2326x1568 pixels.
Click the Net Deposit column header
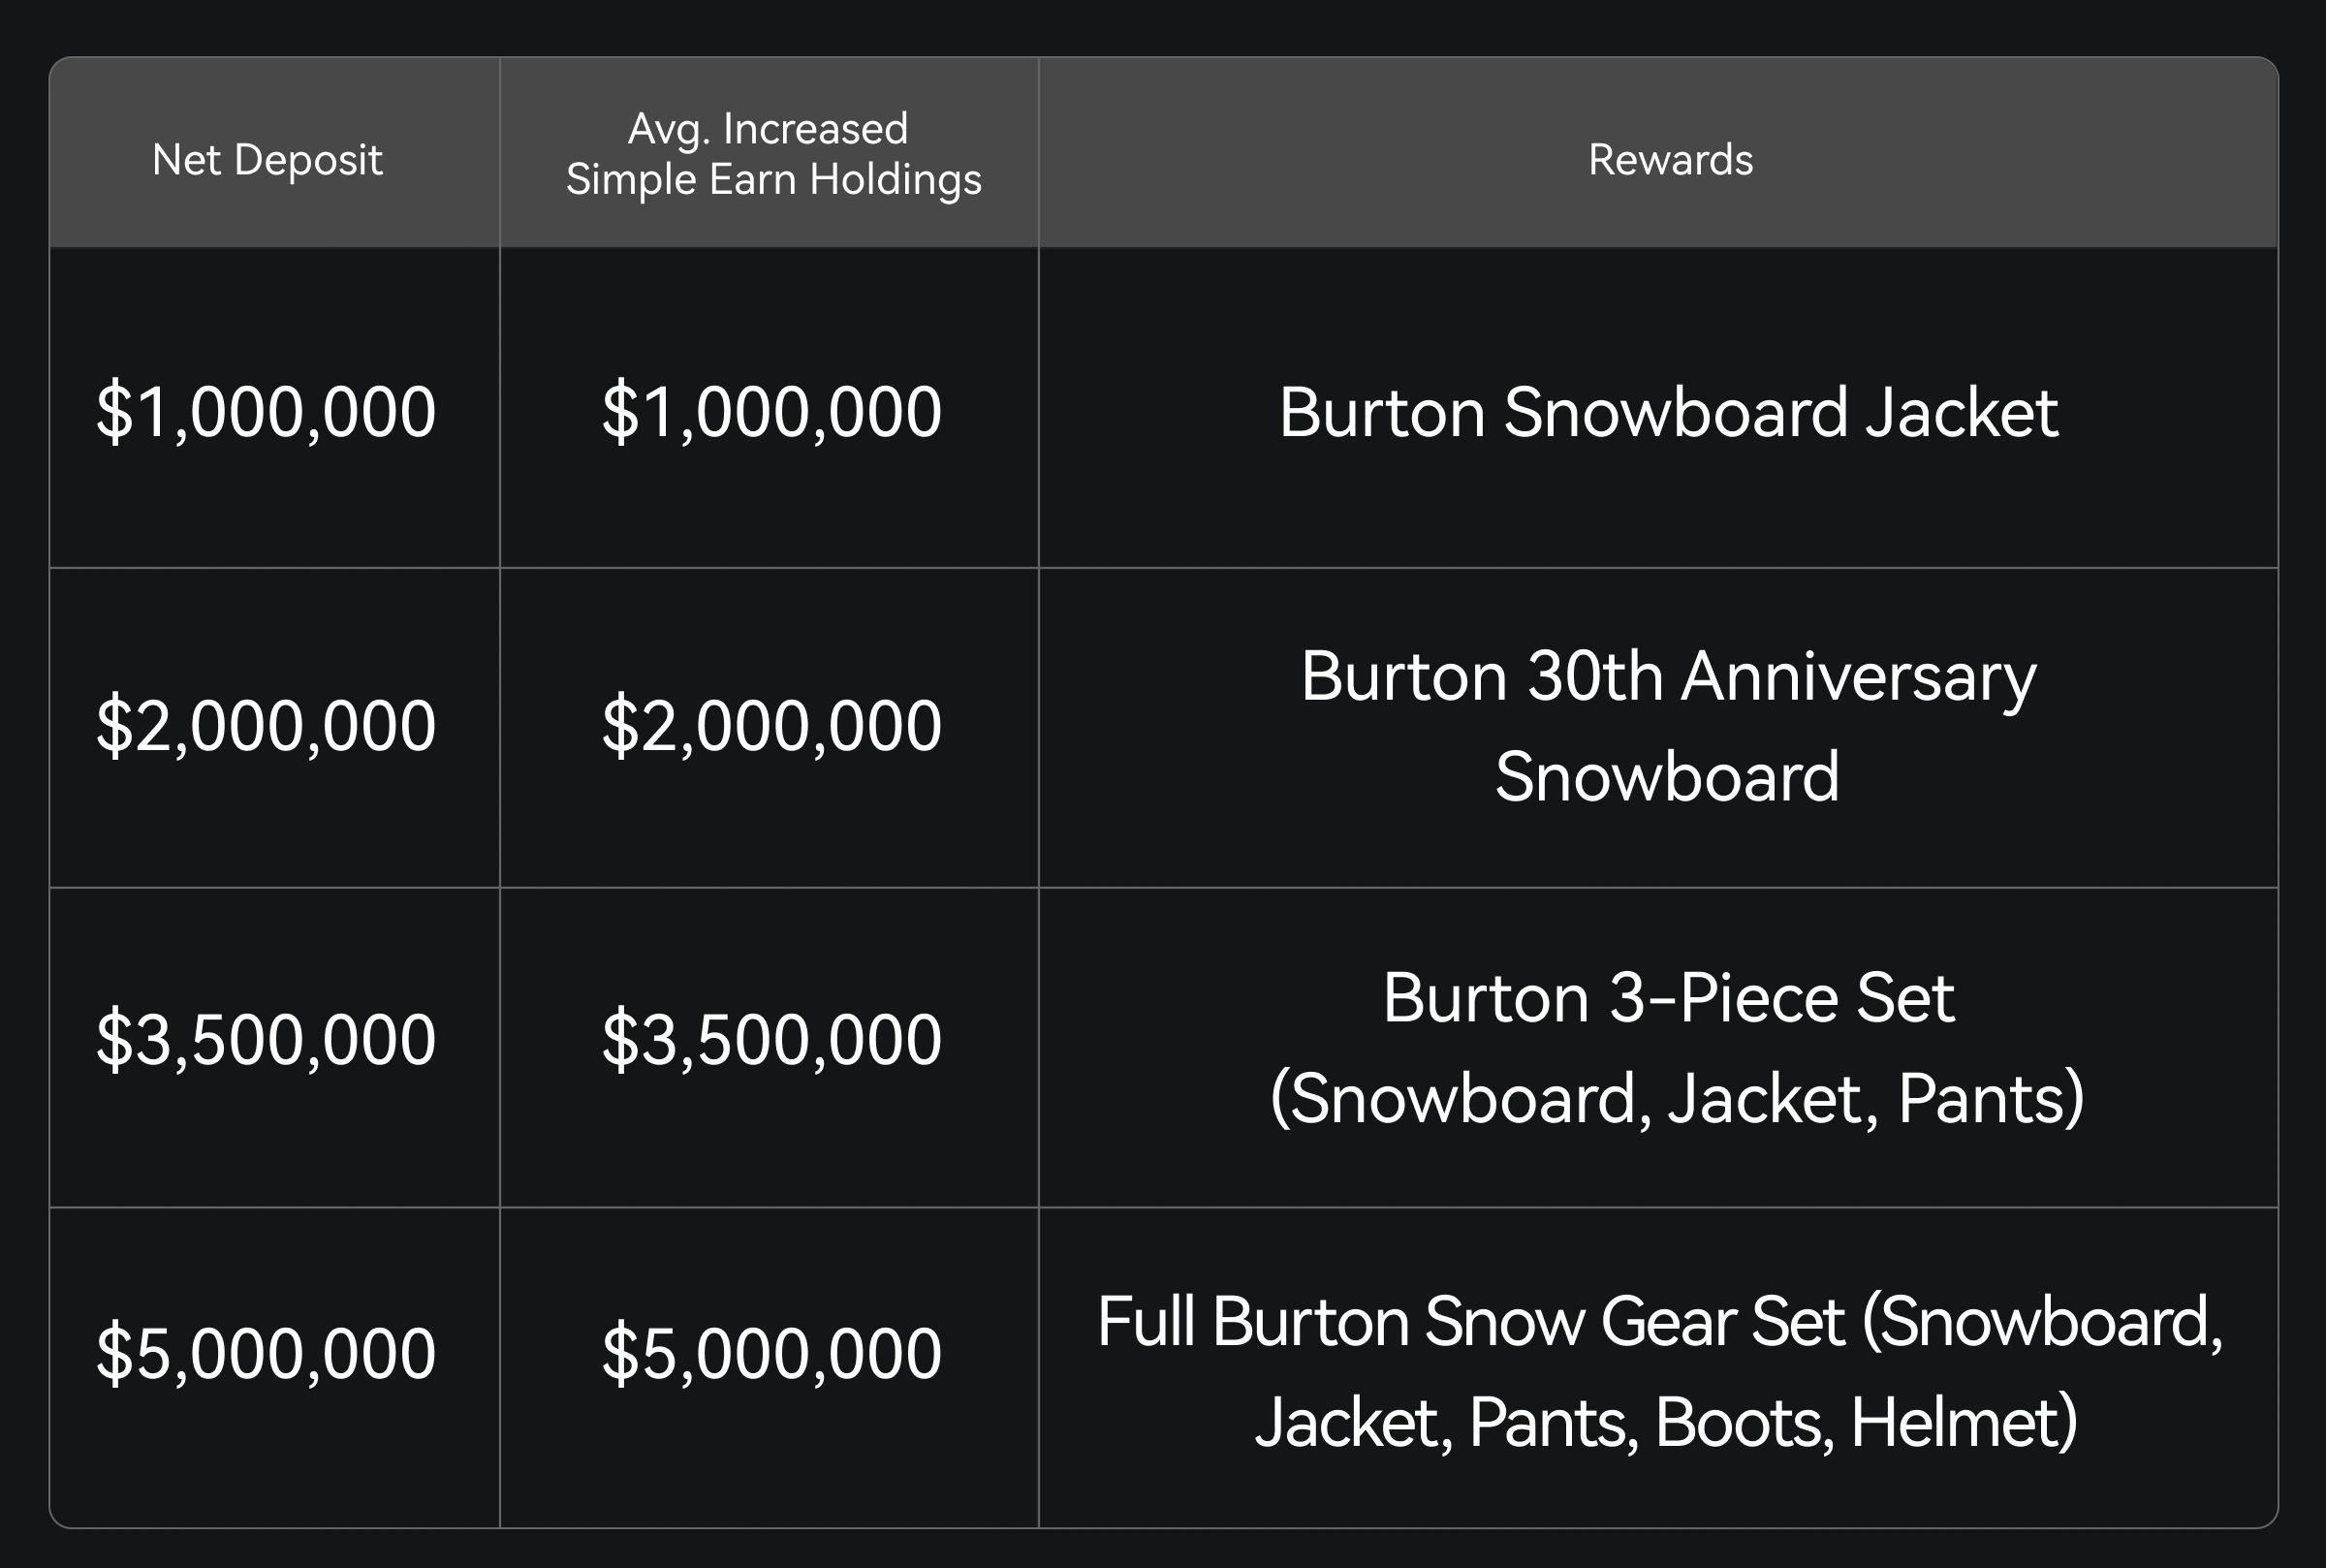point(267,160)
